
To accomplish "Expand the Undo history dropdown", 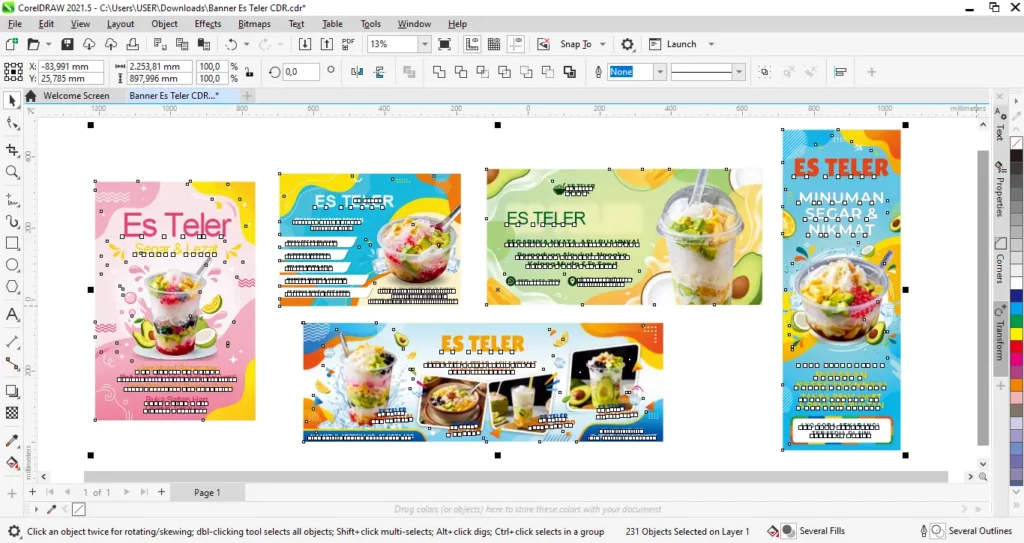I will pyautogui.click(x=246, y=44).
